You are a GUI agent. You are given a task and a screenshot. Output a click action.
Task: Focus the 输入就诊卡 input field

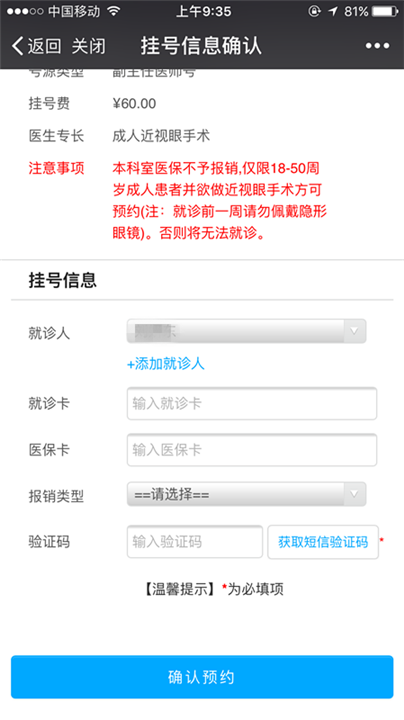coord(252,404)
